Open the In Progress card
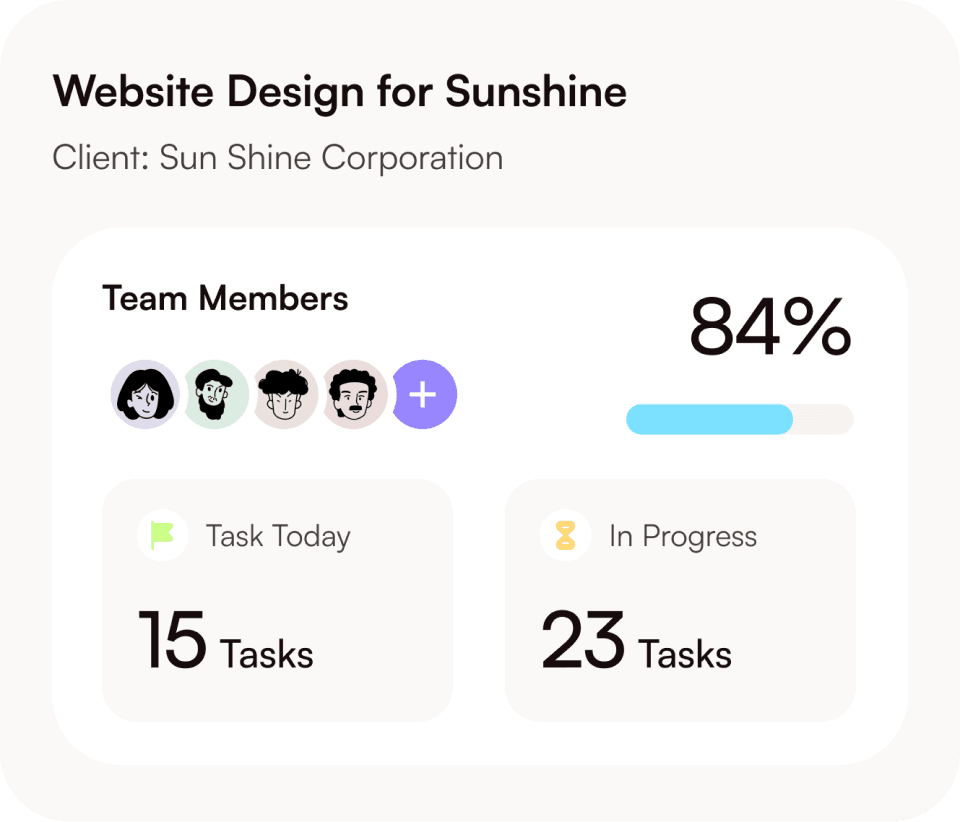Image resolution: width=960 pixels, height=822 pixels. (x=680, y=600)
